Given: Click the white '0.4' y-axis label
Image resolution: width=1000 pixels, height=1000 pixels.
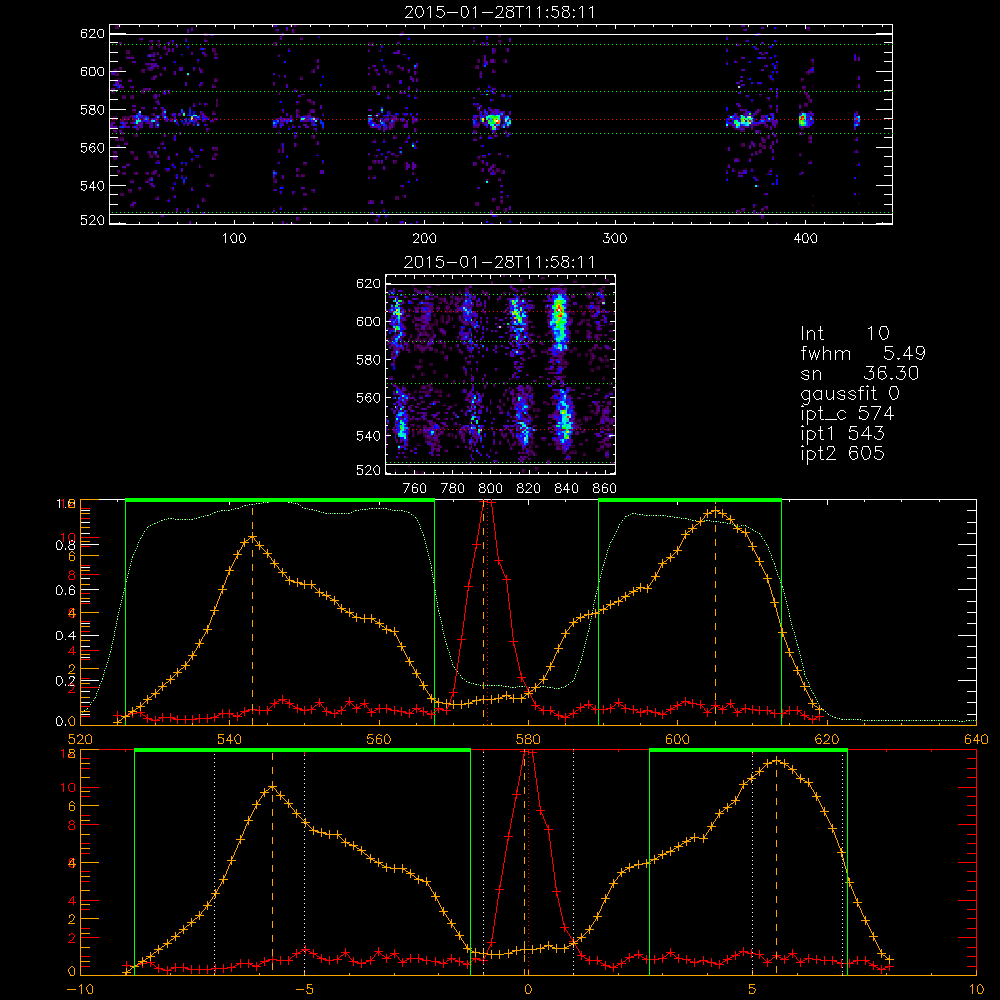Looking at the screenshot, I should [x=65, y=636].
